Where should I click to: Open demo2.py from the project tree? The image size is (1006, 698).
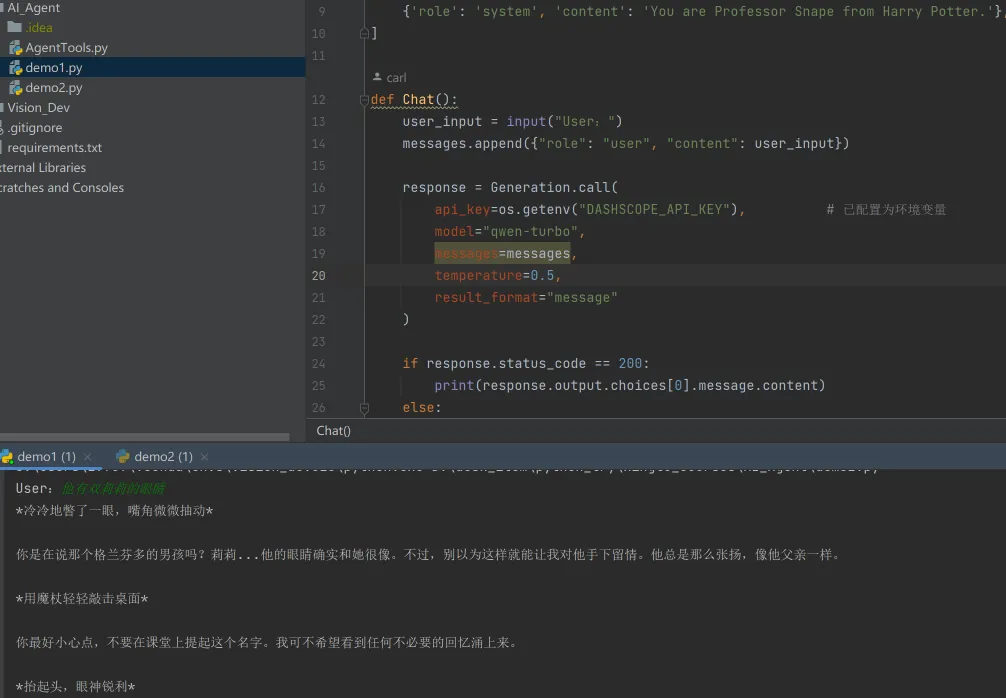click(x=54, y=87)
